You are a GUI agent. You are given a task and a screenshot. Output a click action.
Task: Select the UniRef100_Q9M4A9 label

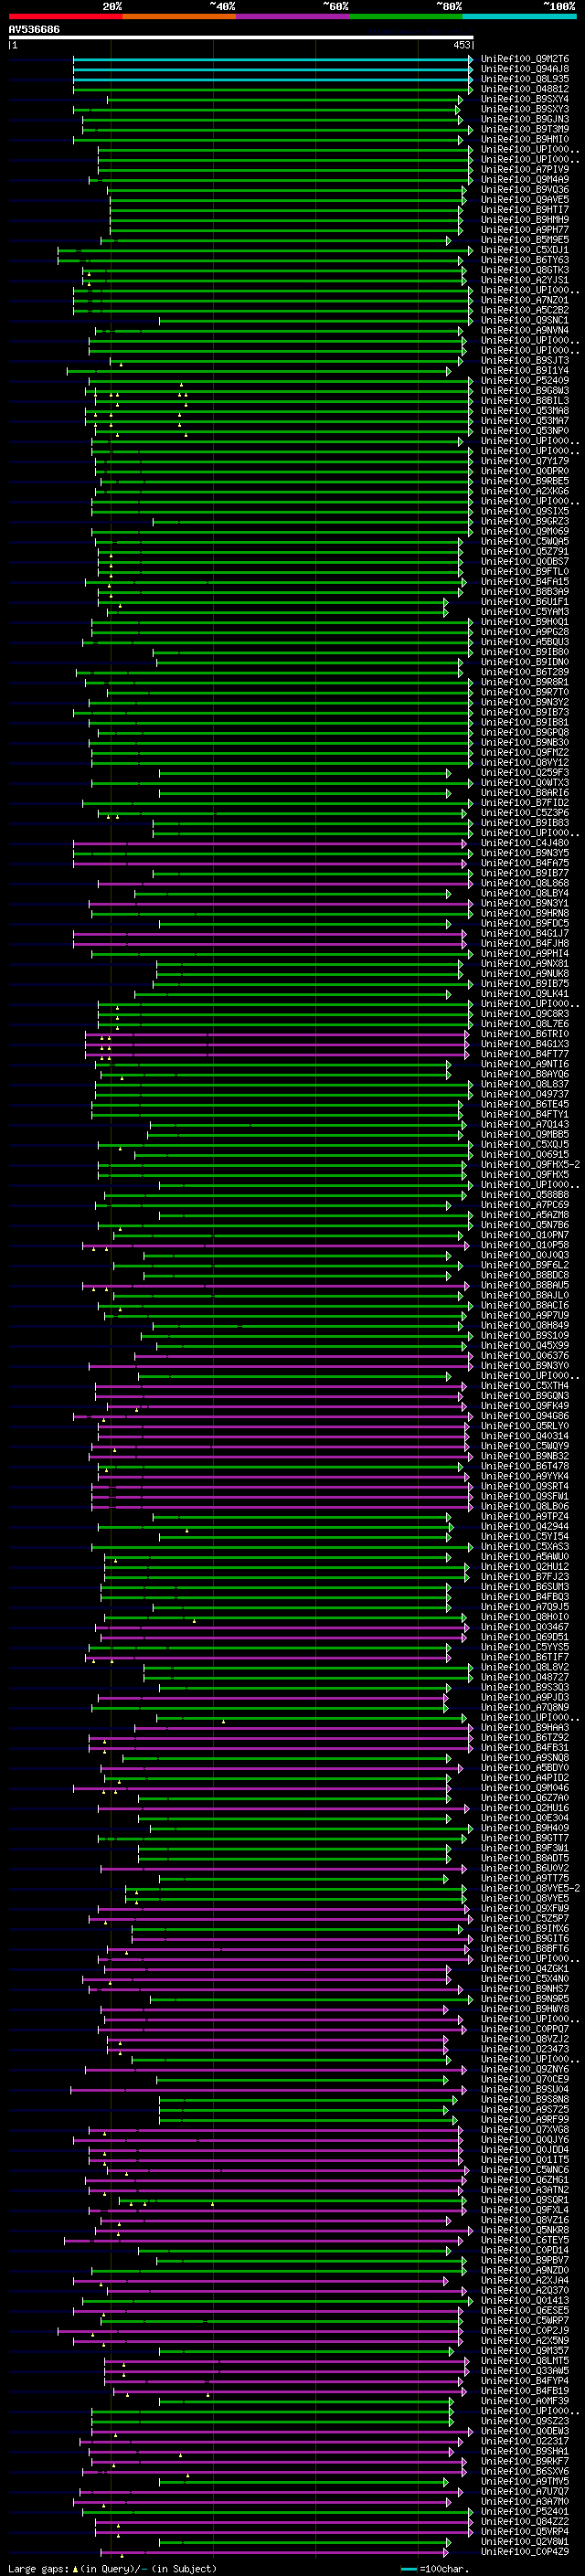click(x=525, y=180)
